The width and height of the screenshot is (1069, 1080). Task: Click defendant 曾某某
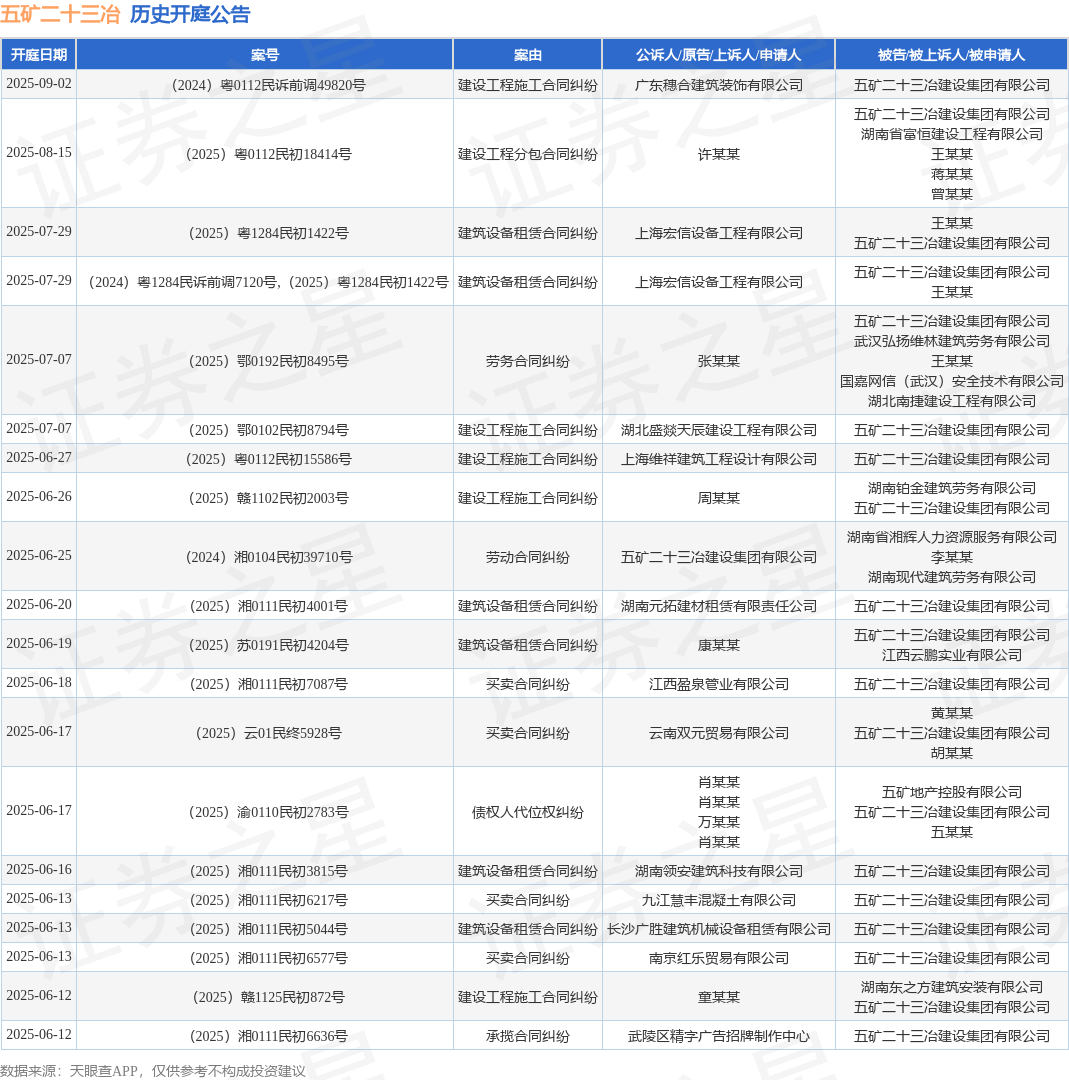click(951, 194)
